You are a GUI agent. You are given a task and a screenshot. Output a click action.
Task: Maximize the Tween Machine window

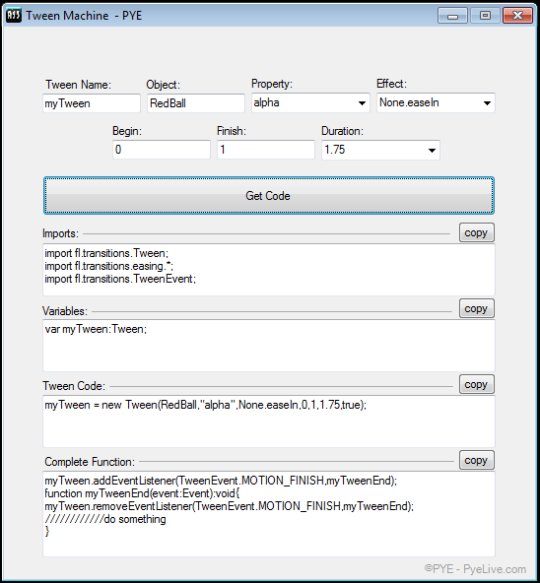(485, 16)
